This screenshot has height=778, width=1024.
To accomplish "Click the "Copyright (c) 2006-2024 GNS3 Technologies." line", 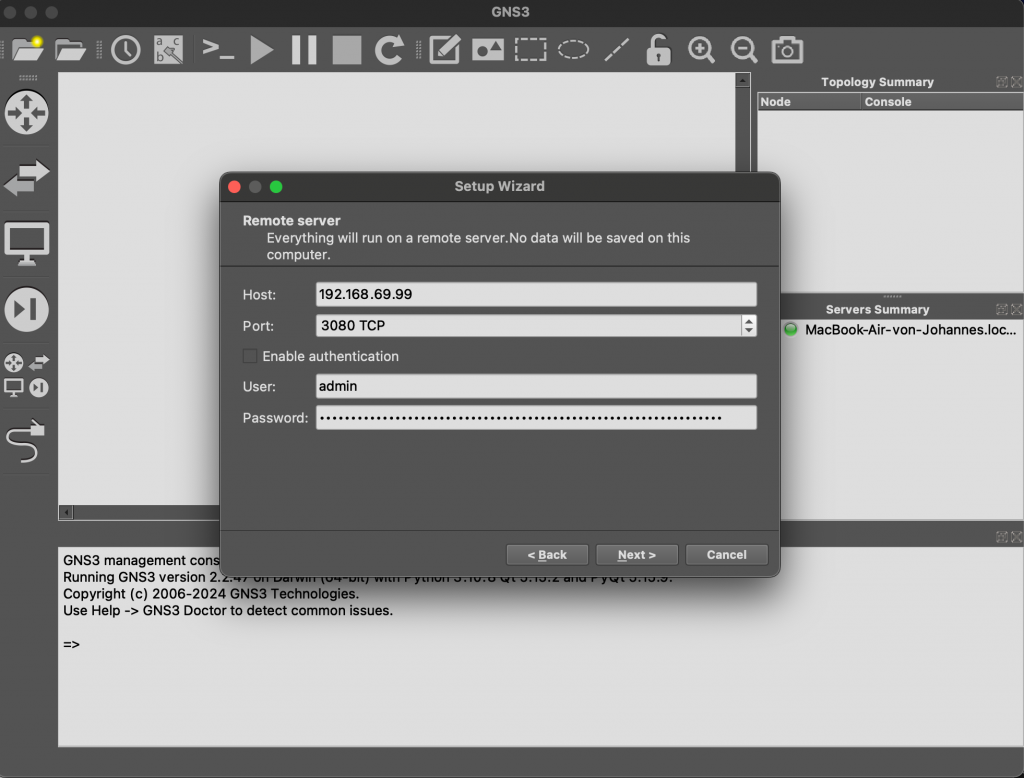I will (211, 594).
